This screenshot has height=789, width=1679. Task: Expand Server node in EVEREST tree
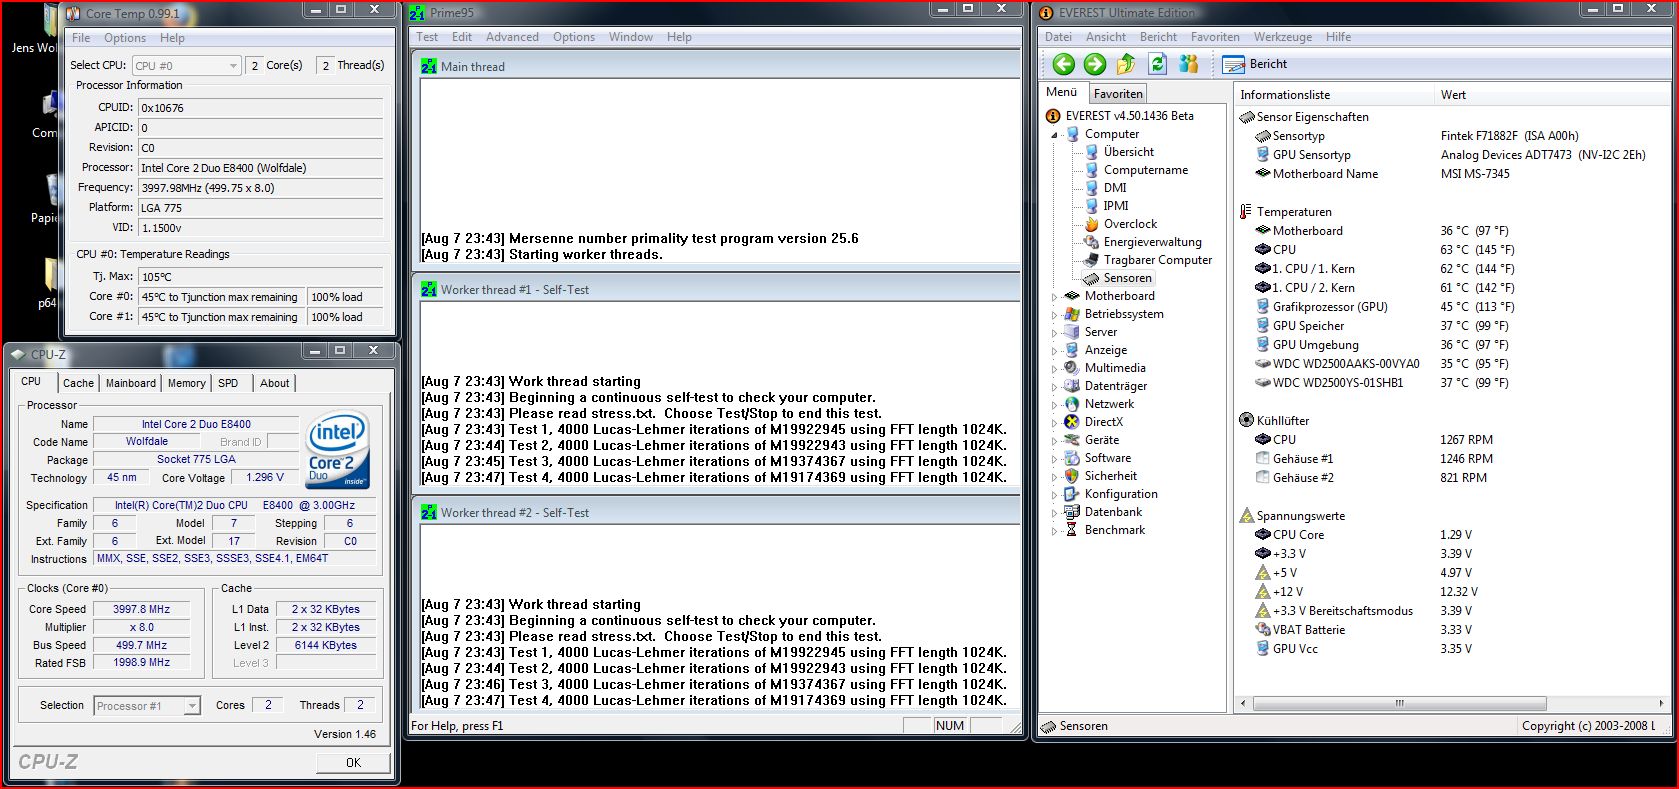coord(1054,333)
